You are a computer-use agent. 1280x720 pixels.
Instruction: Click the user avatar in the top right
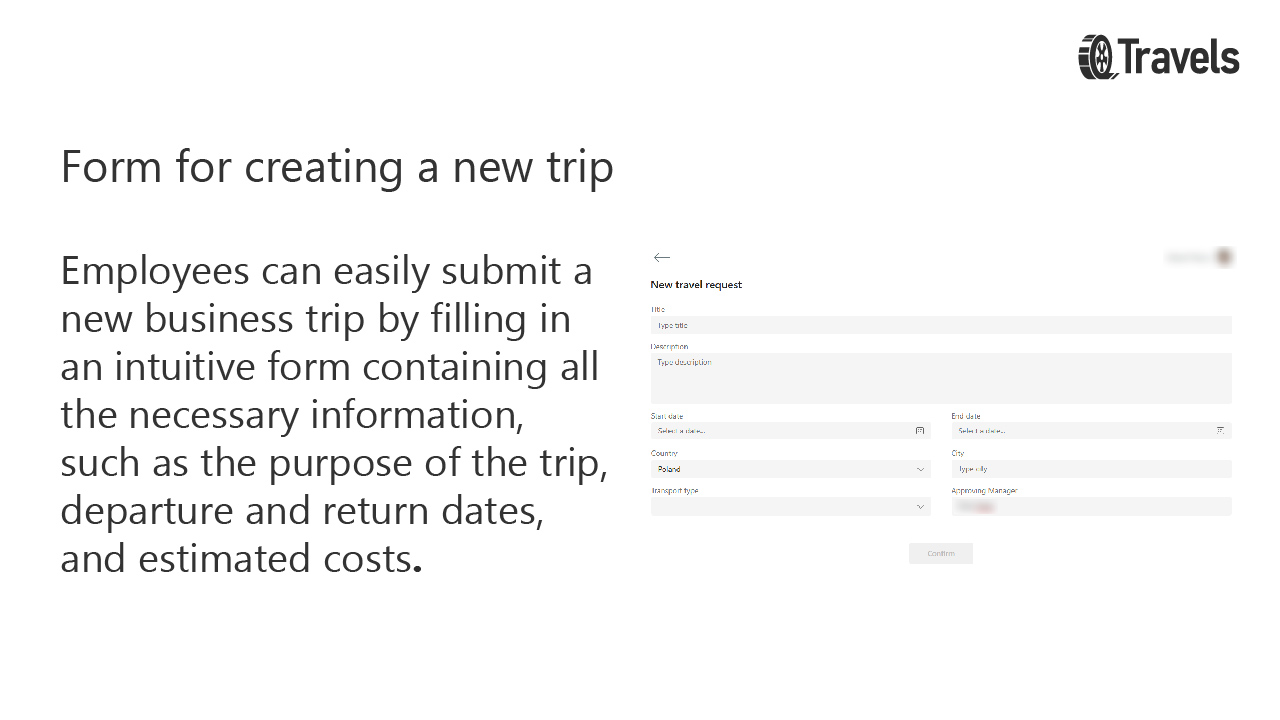coord(1224,256)
